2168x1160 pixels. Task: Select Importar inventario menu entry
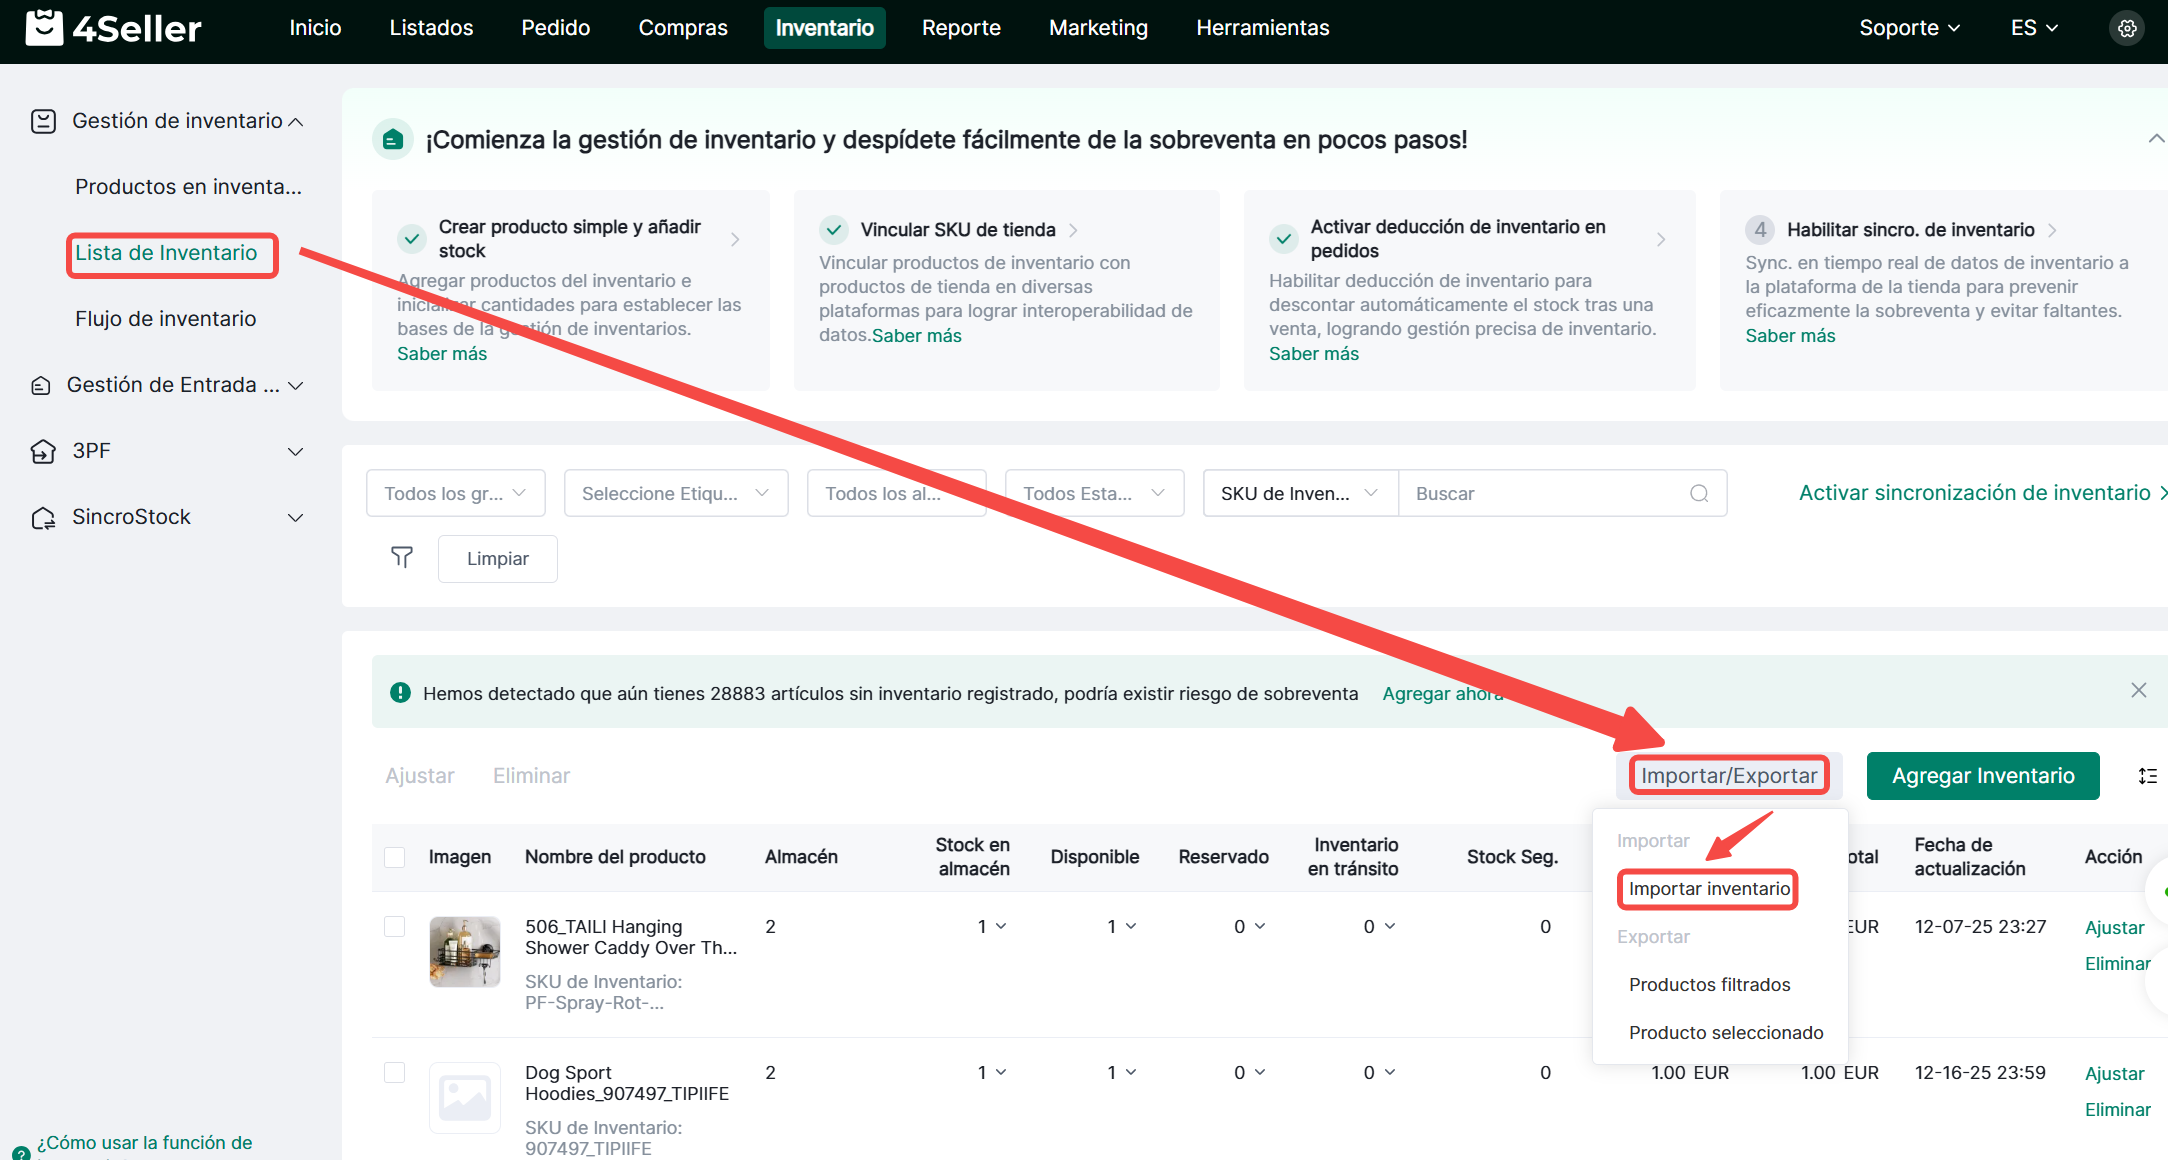tap(1708, 889)
